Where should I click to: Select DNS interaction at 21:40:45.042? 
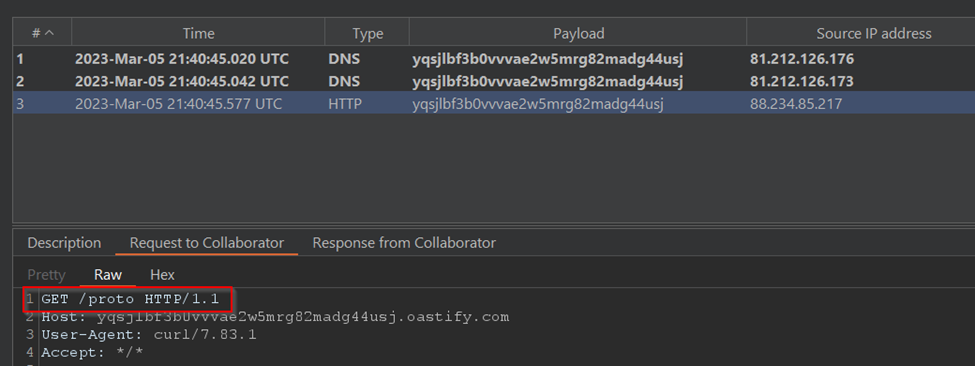click(x=494, y=81)
